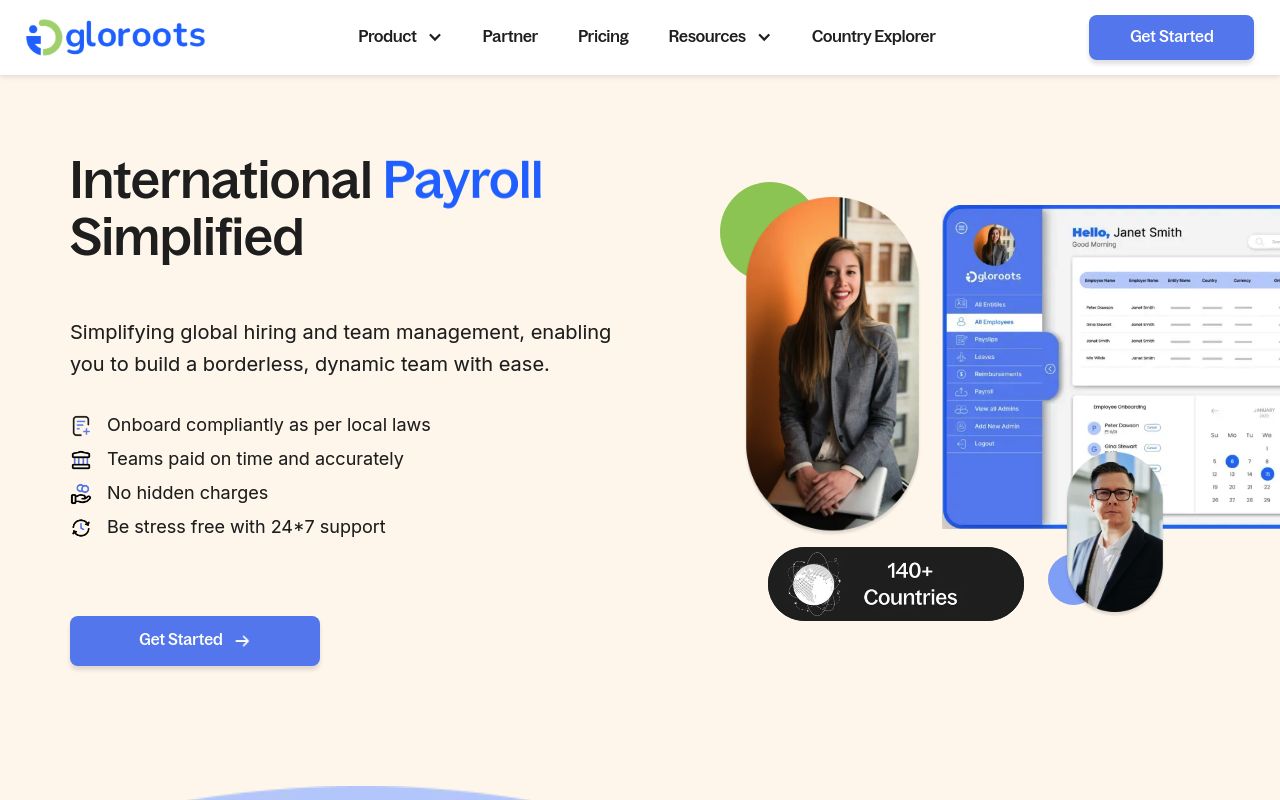Go to the Pricing page
1280x800 pixels.
[603, 37]
